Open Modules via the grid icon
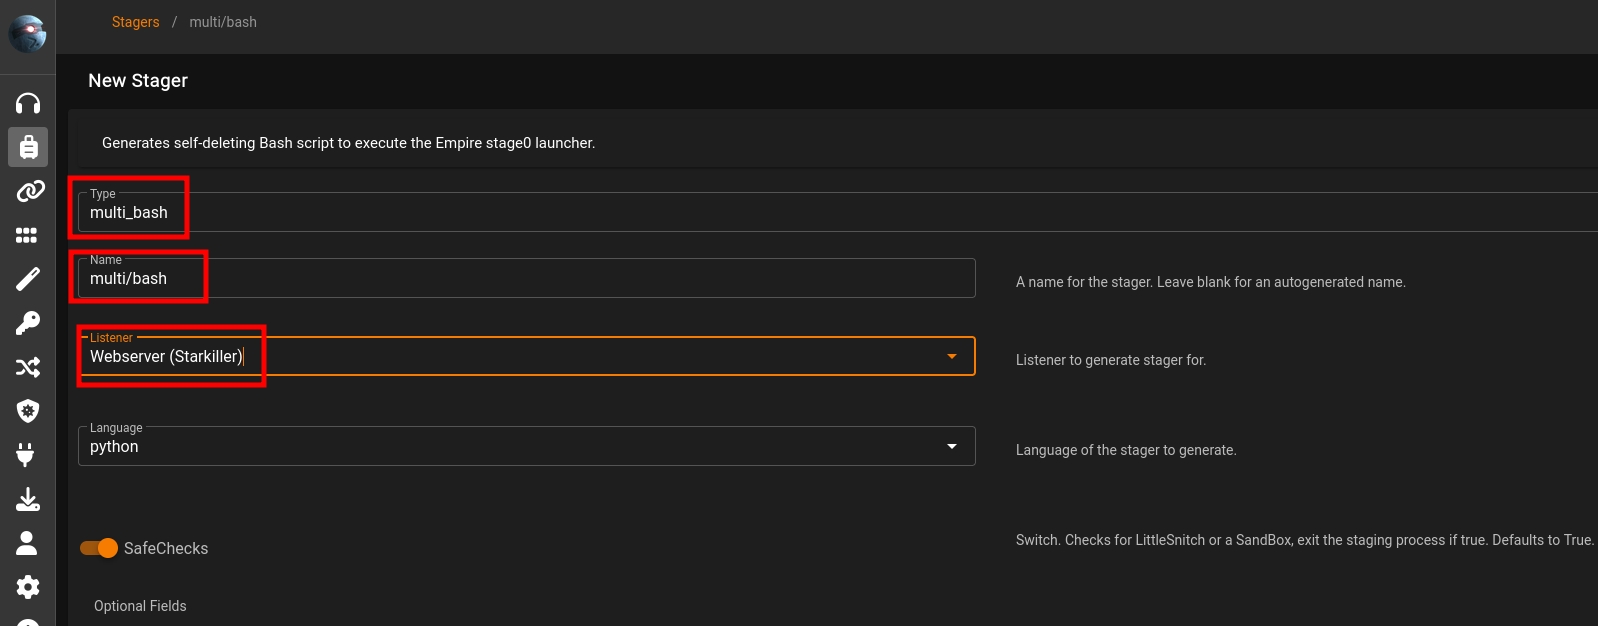This screenshot has width=1598, height=626. coord(27,235)
